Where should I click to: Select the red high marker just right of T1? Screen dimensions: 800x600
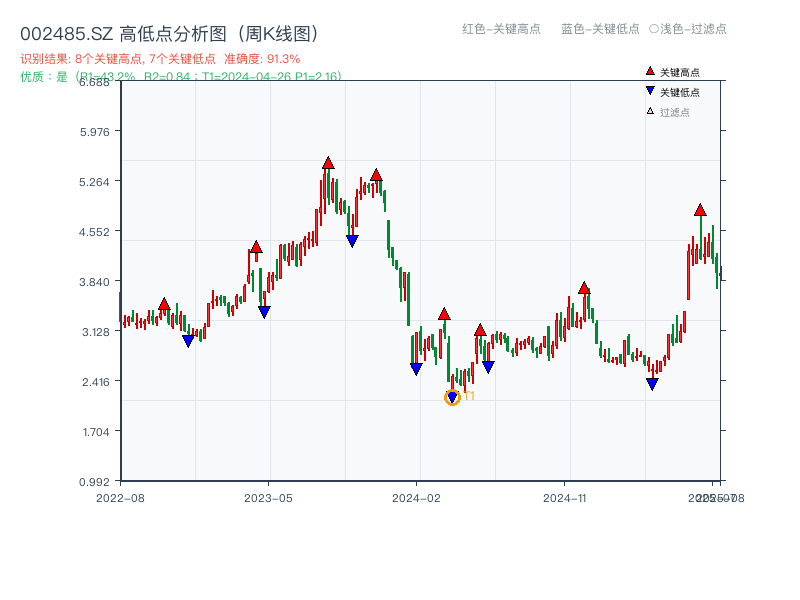click(x=480, y=330)
